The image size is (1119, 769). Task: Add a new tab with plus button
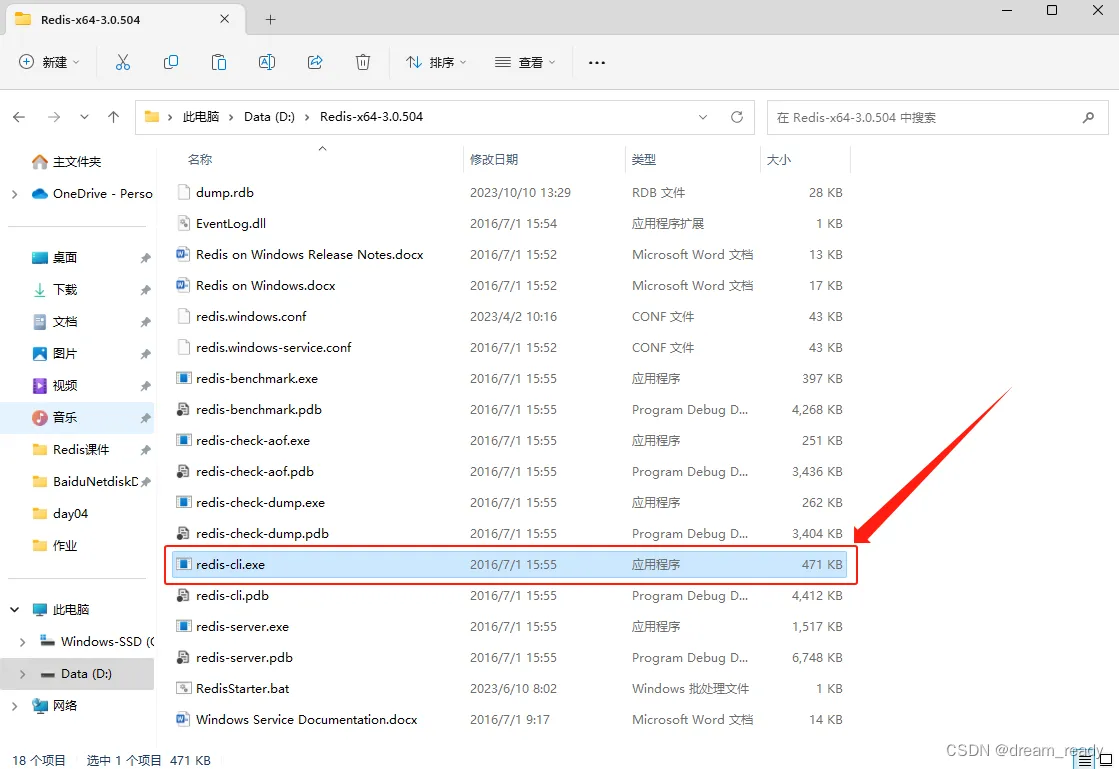270,20
